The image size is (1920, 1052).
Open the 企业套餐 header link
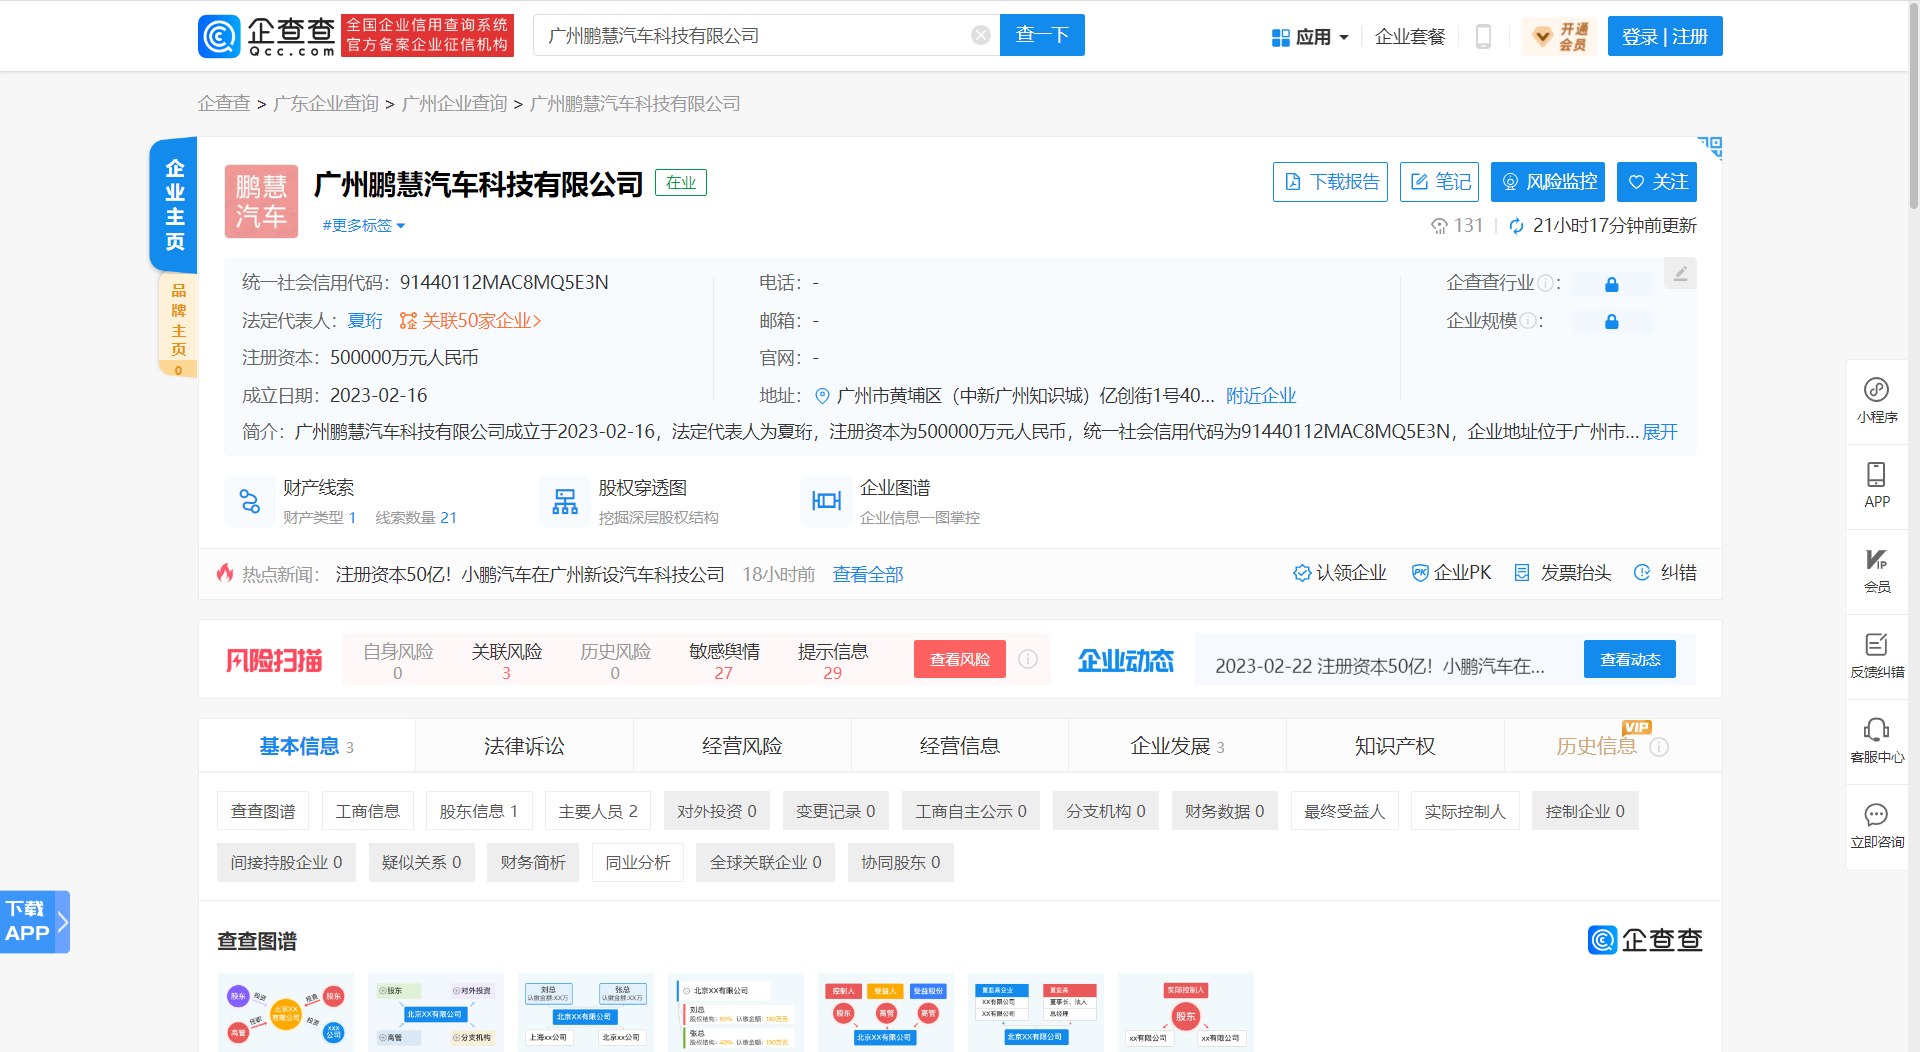coord(1410,37)
